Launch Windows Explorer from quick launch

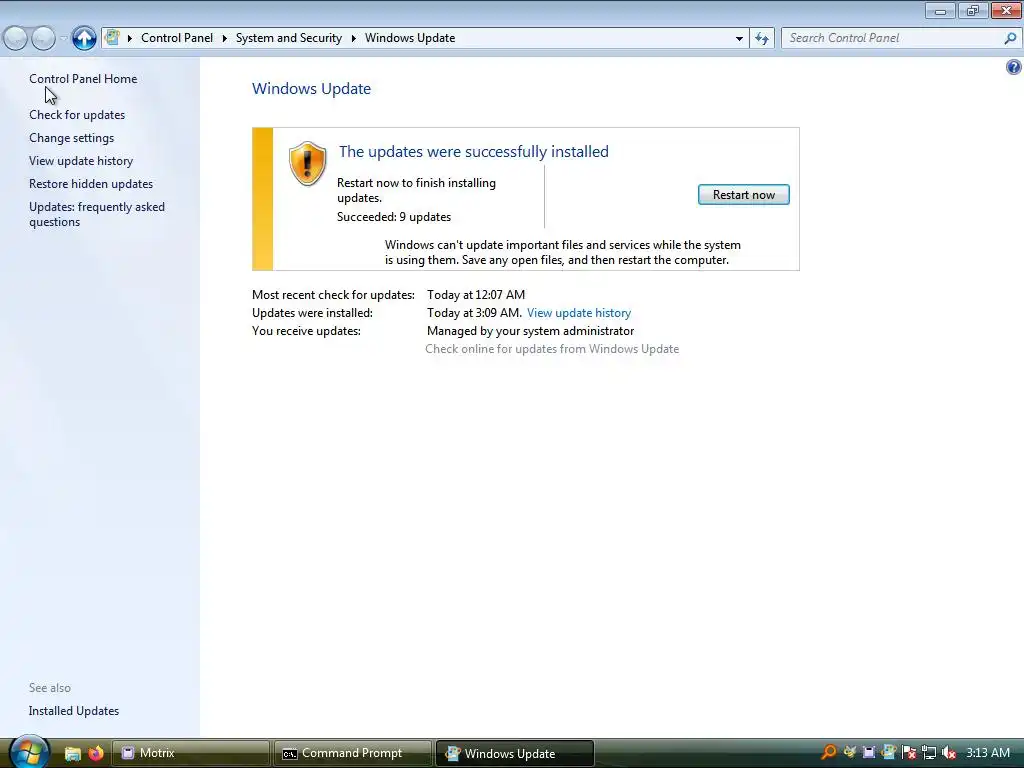72,753
